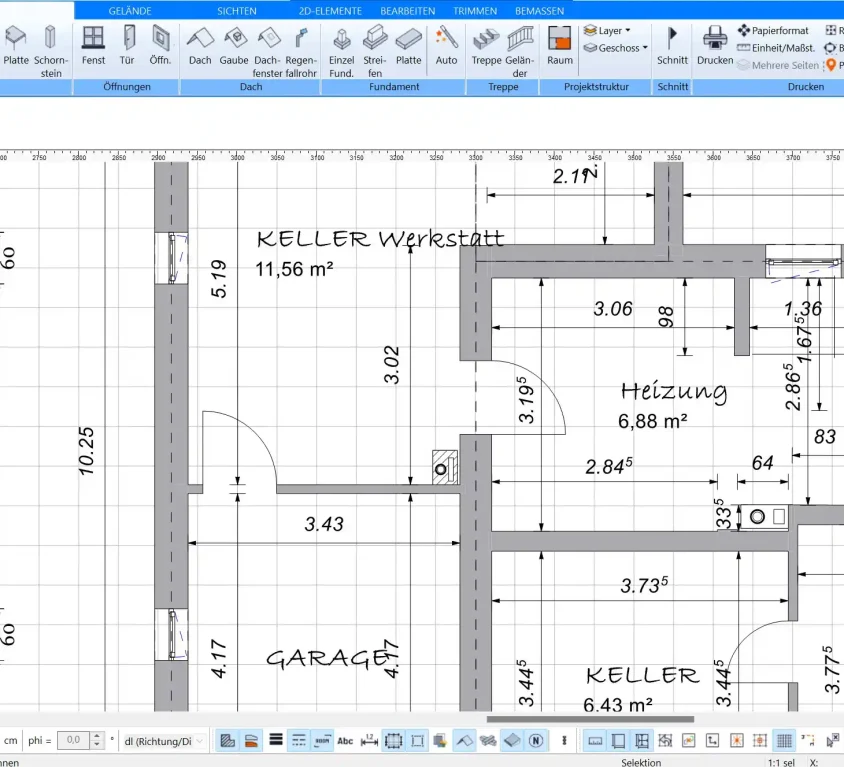844x767 pixels.
Task: Click the Schnitt section flag tool
Action: tap(672, 46)
